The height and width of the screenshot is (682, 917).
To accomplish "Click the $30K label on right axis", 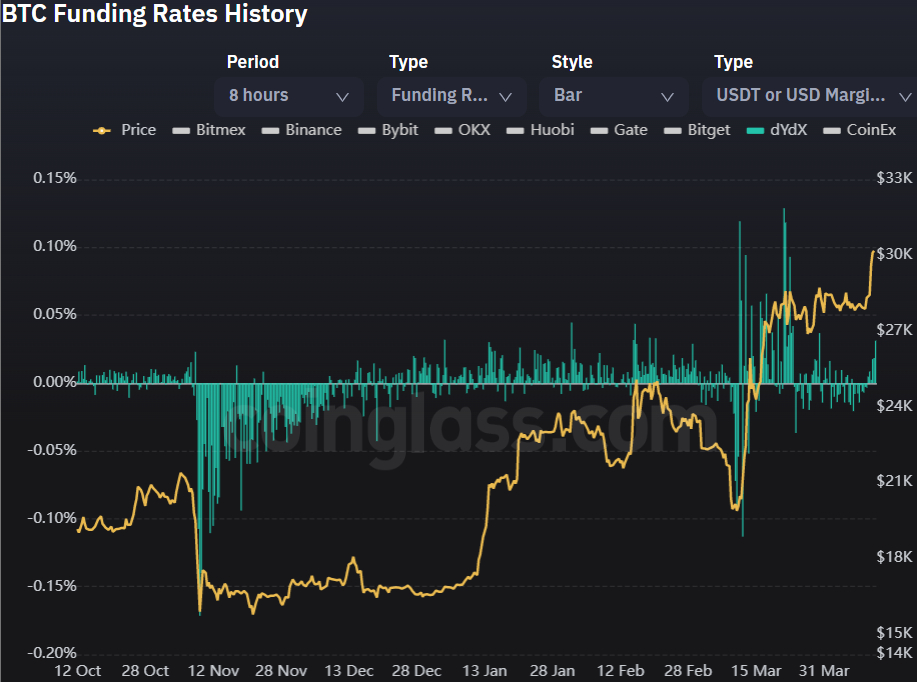I will point(894,253).
